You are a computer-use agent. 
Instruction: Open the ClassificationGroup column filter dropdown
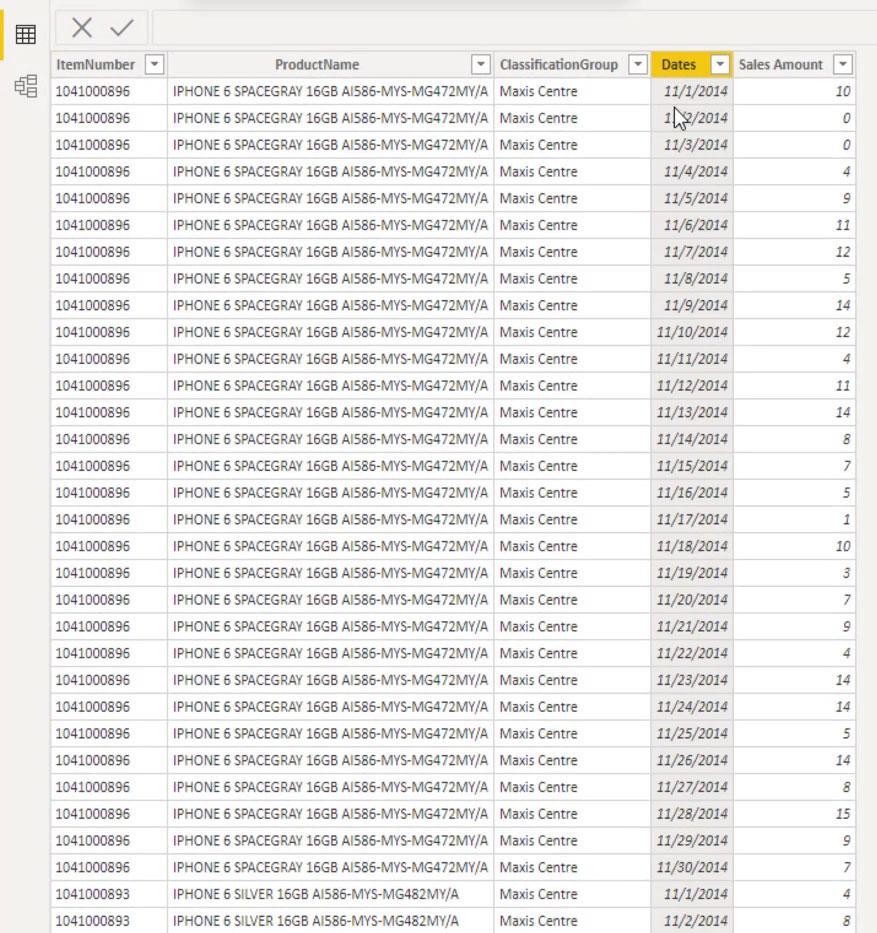pyautogui.click(x=638, y=64)
